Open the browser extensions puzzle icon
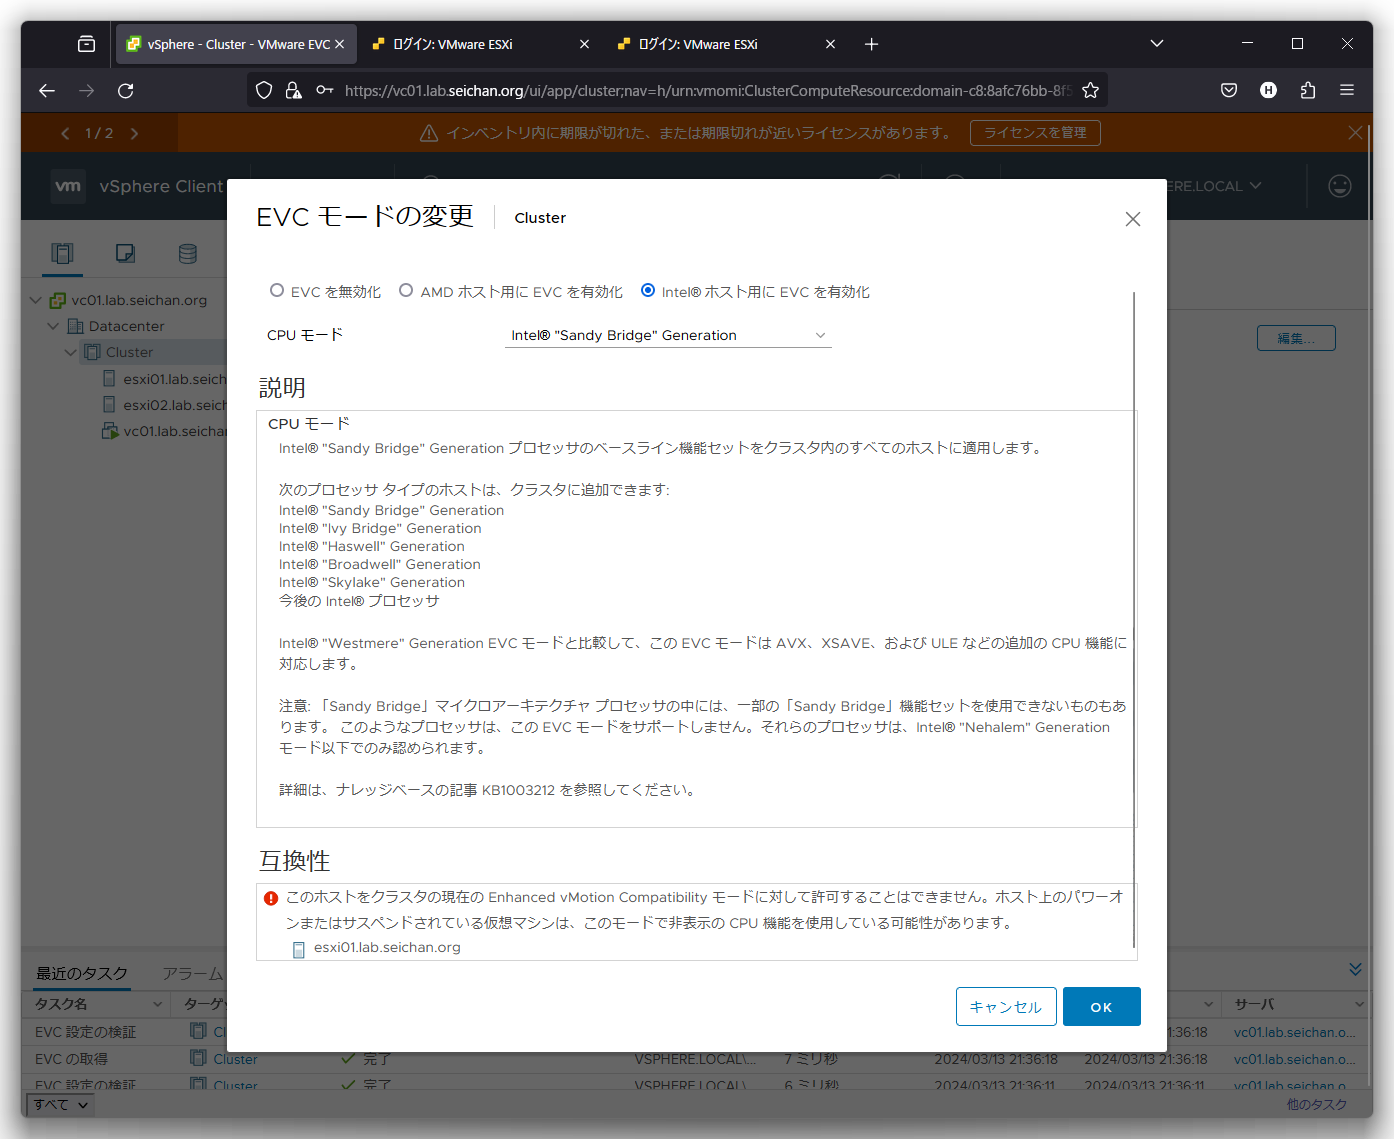1394x1139 pixels. (x=1308, y=91)
